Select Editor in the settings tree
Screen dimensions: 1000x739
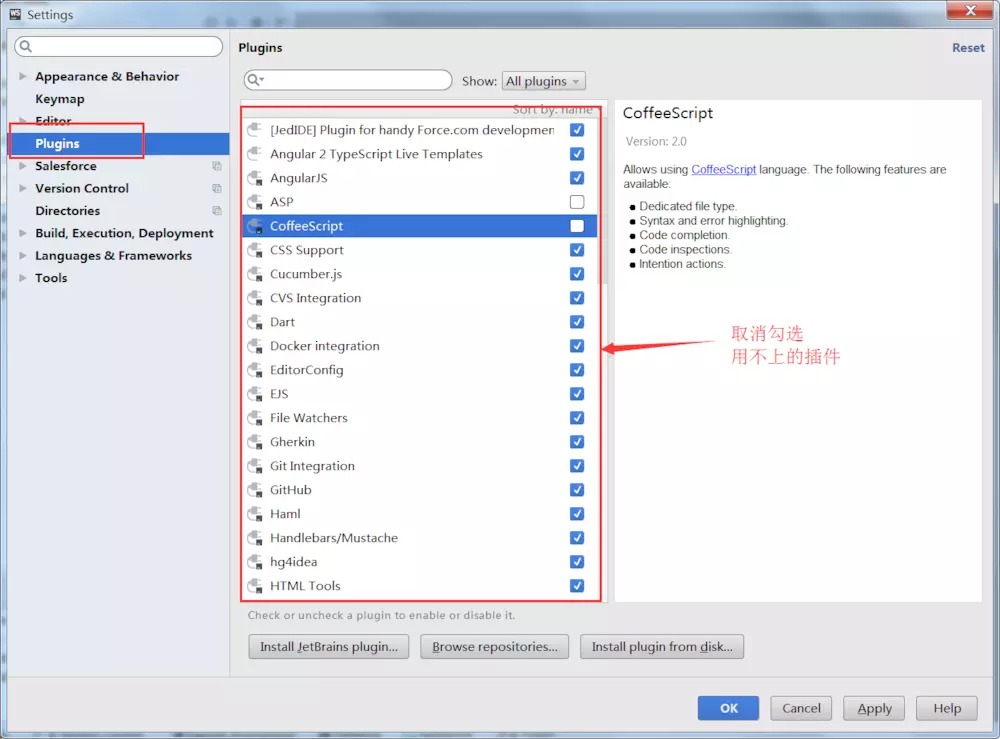pyautogui.click(x=54, y=121)
